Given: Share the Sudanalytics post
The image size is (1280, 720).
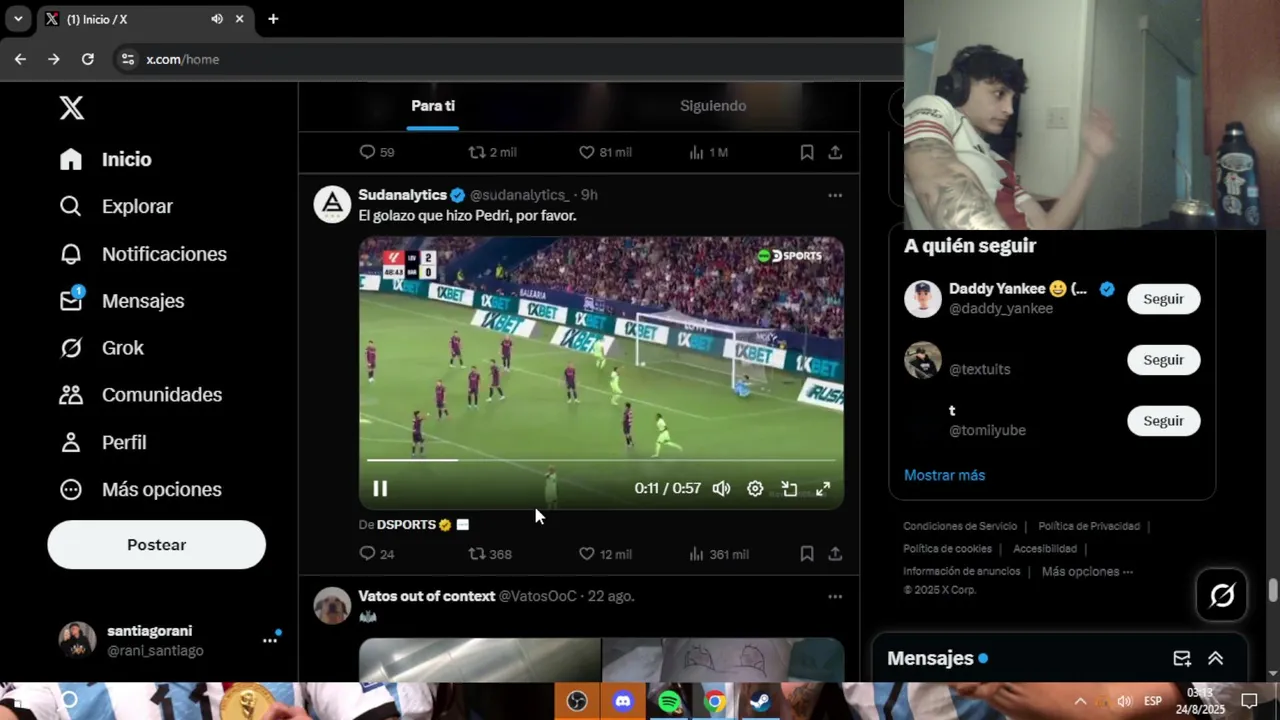Looking at the screenshot, I should point(835,554).
